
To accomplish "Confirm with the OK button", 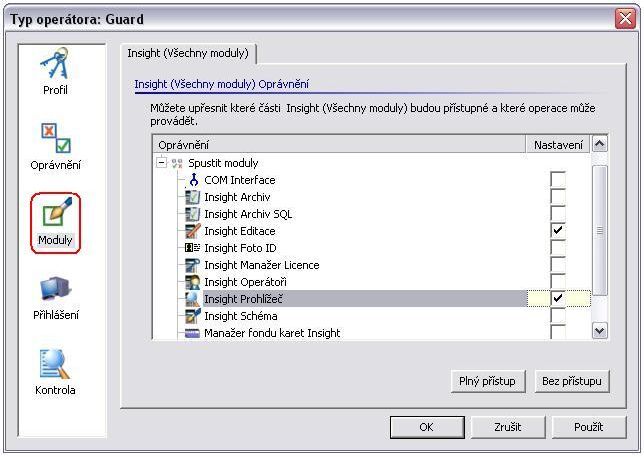I will pos(426,427).
